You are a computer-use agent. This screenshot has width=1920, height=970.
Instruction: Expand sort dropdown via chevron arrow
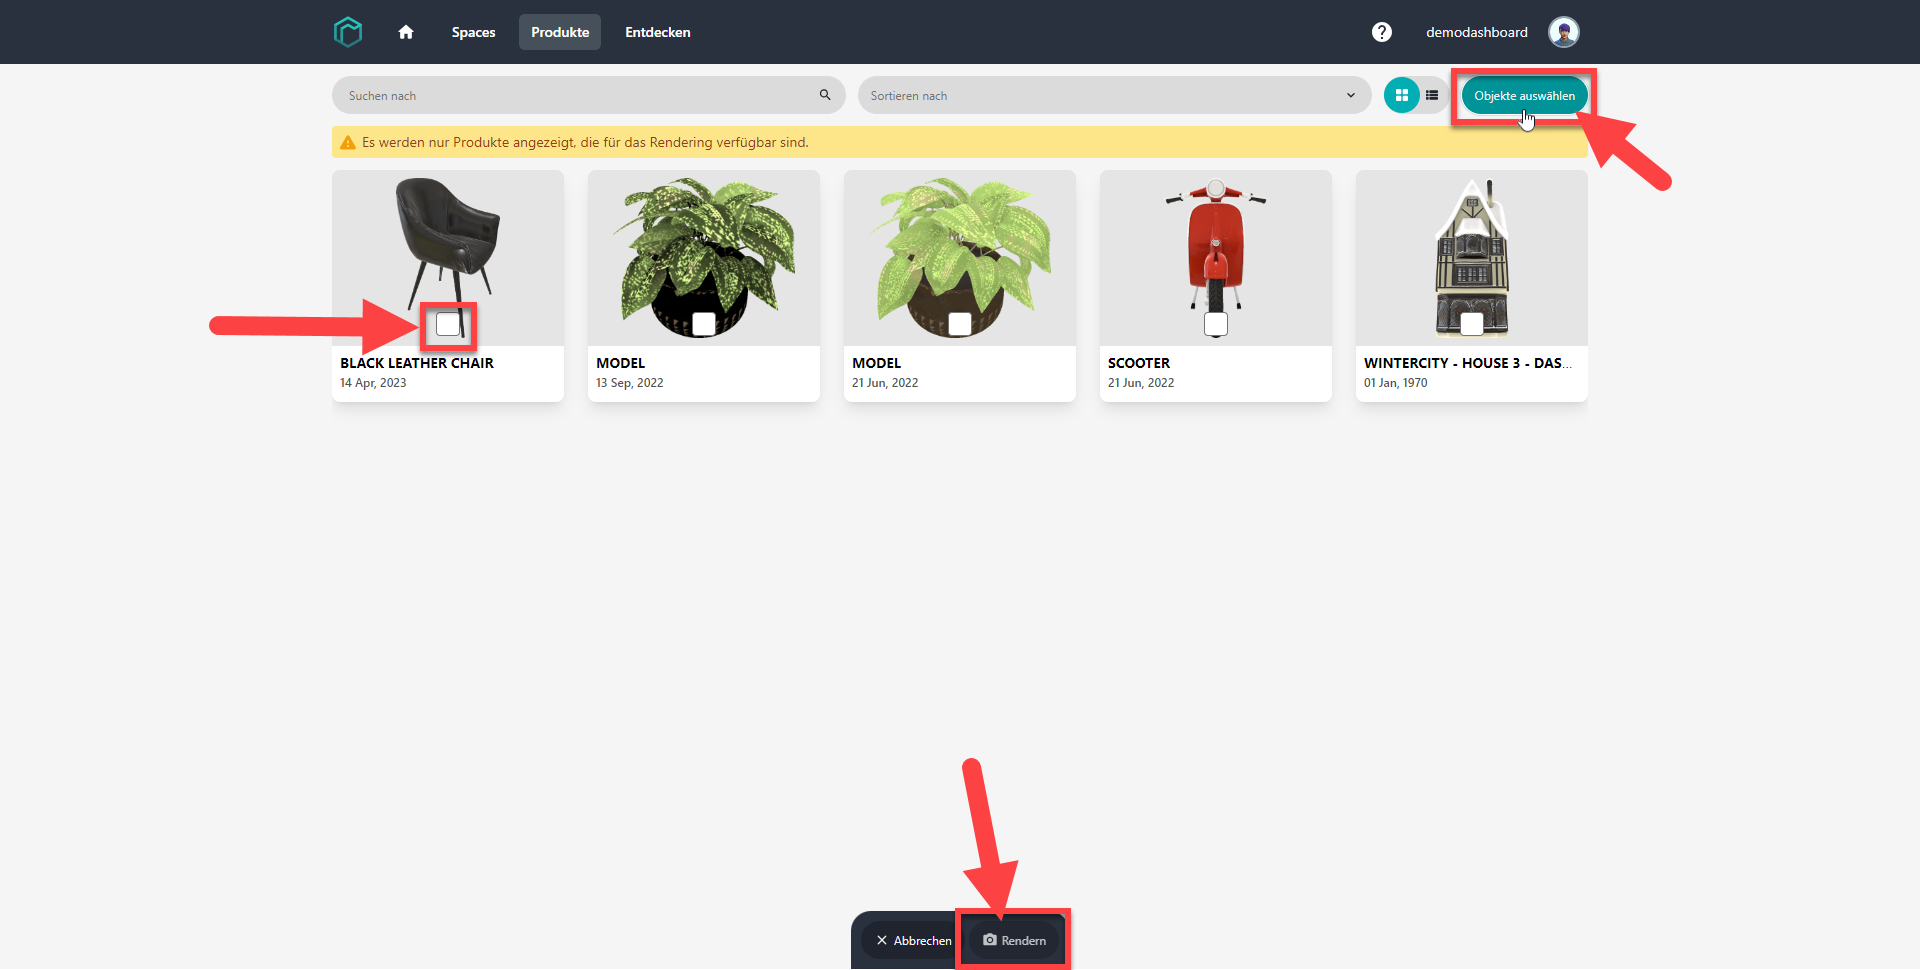point(1351,95)
